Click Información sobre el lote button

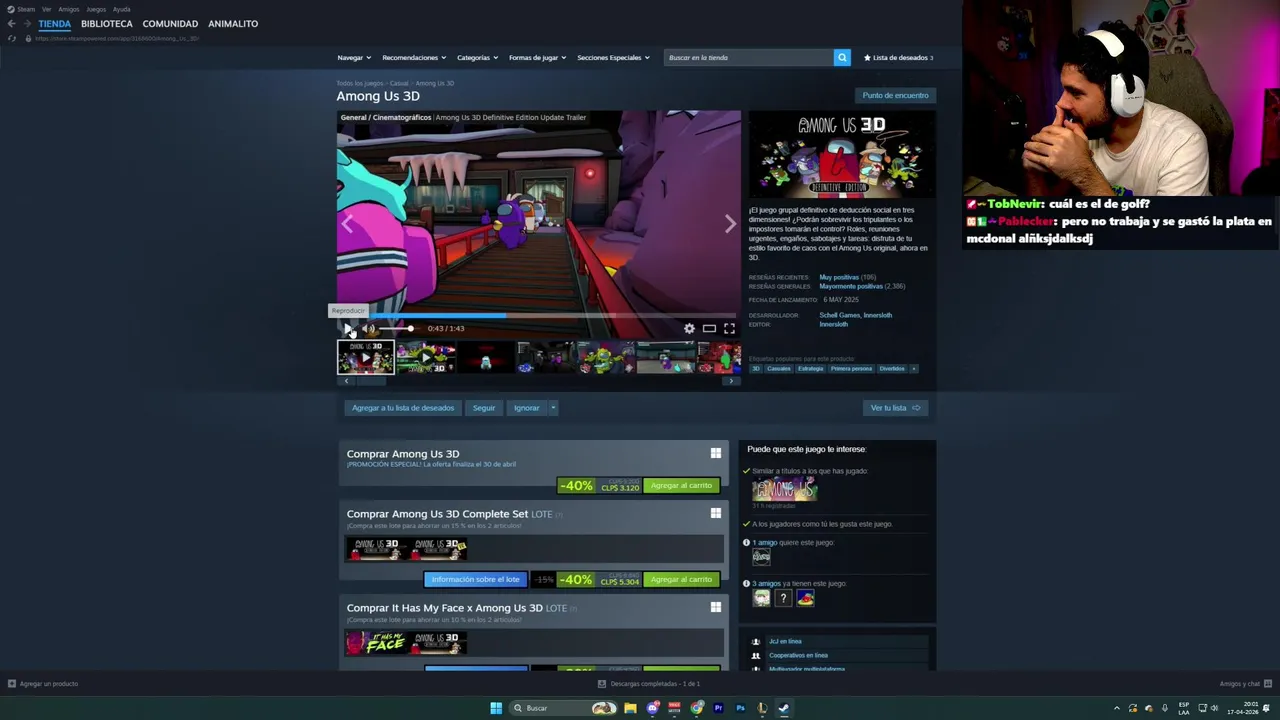coord(475,580)
